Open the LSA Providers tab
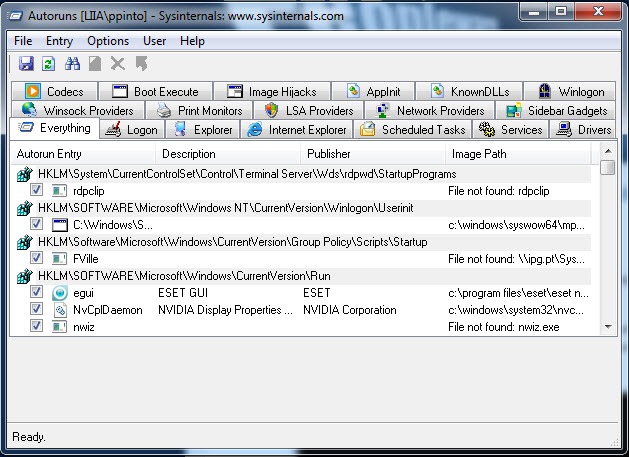This screenshot has width=629, height=457. click(x=308, y=110)
